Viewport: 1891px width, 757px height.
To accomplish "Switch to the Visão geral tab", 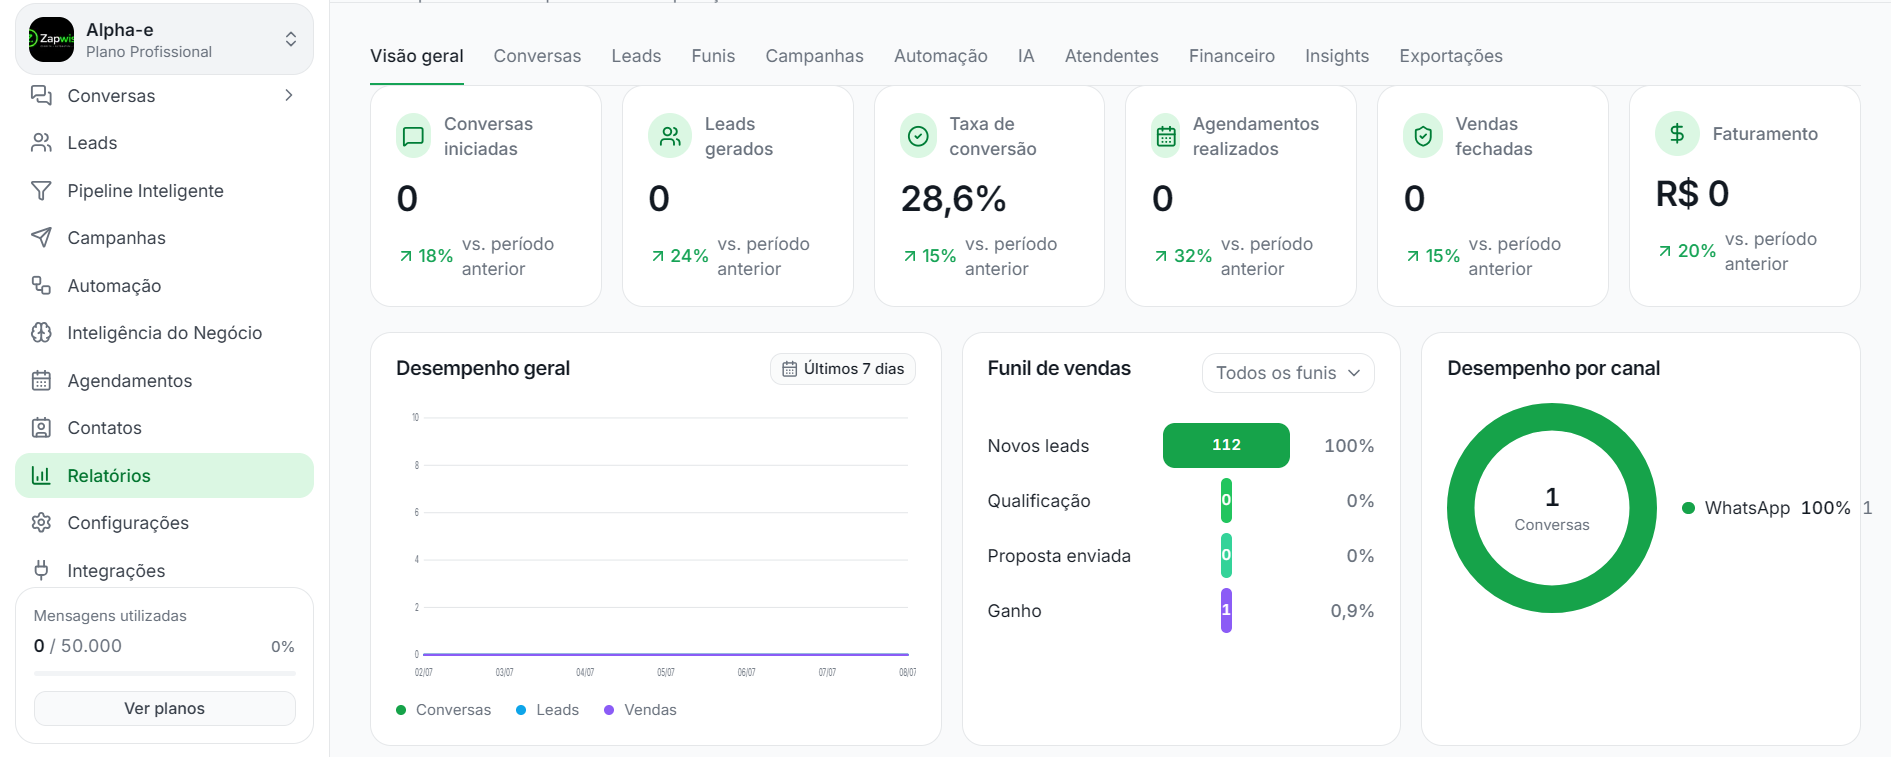I will (416, 56).
